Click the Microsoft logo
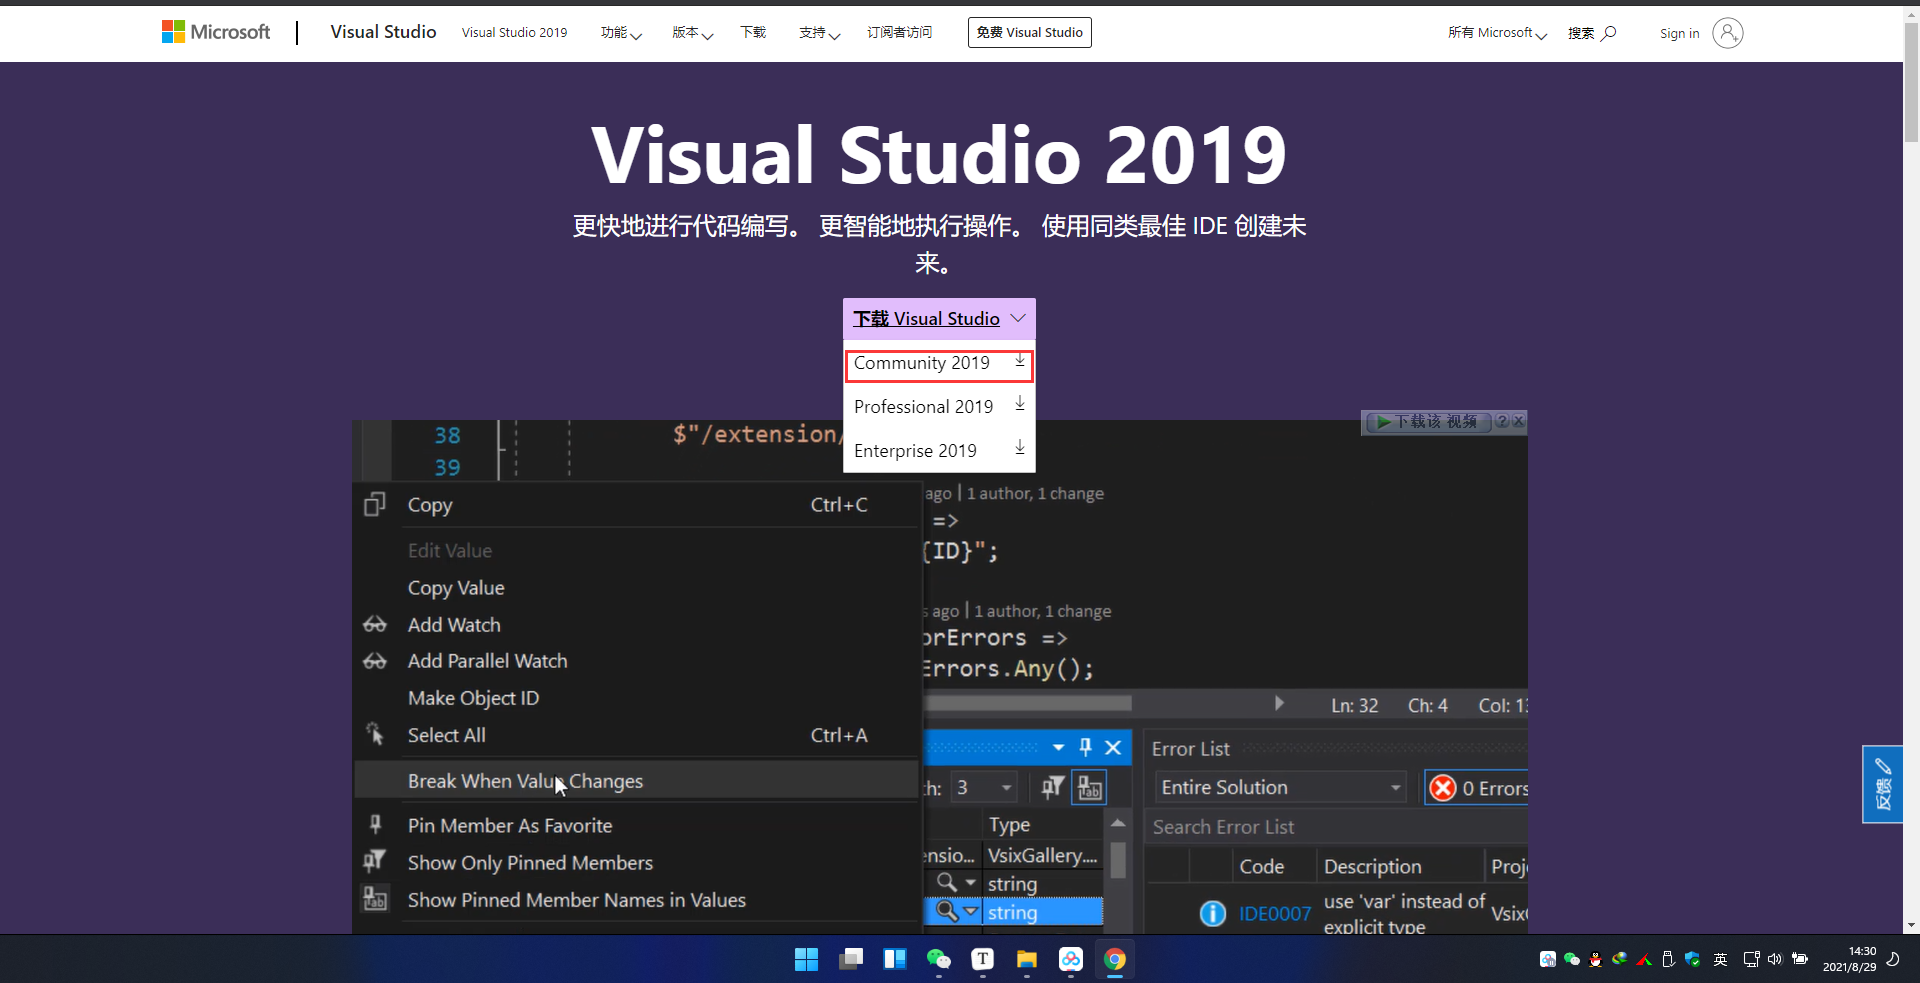This screenshot has height=983, width=1920. (216, 32)
